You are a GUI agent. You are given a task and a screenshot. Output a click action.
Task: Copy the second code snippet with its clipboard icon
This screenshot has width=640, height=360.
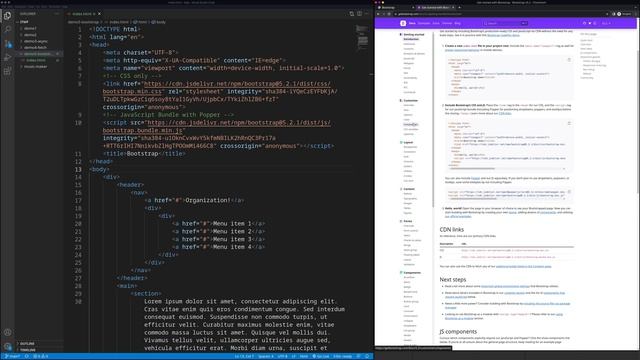click(x=569, y=123)
